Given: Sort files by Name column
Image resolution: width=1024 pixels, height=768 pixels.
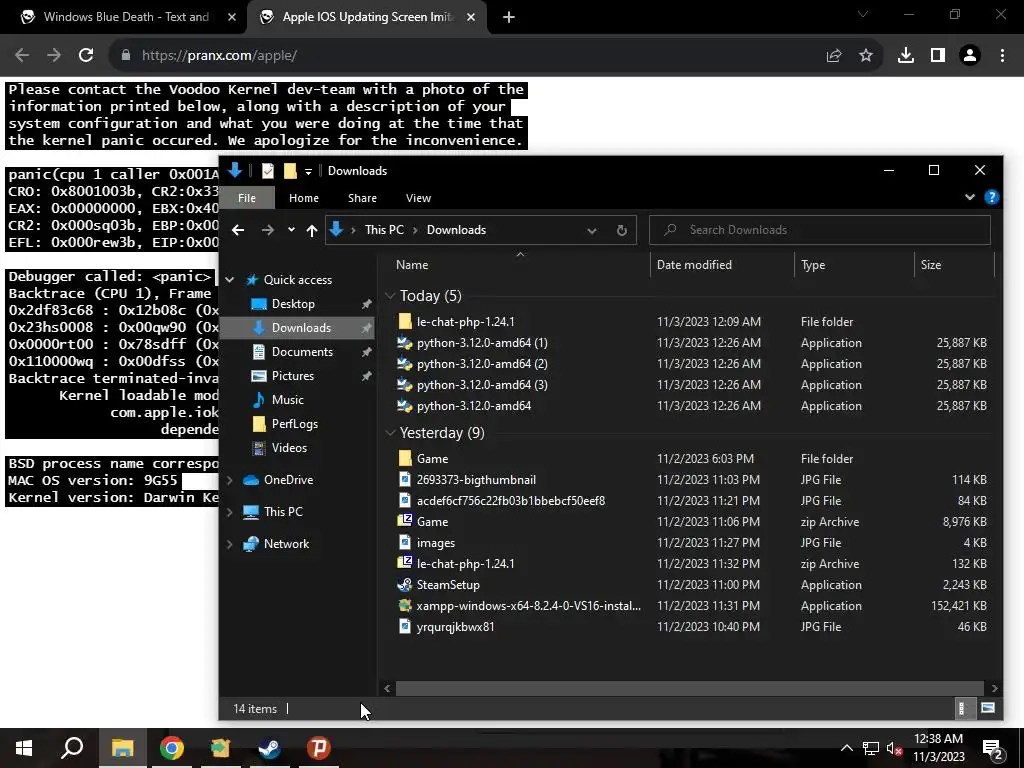Looking at the screenshot, I should 412,264.
